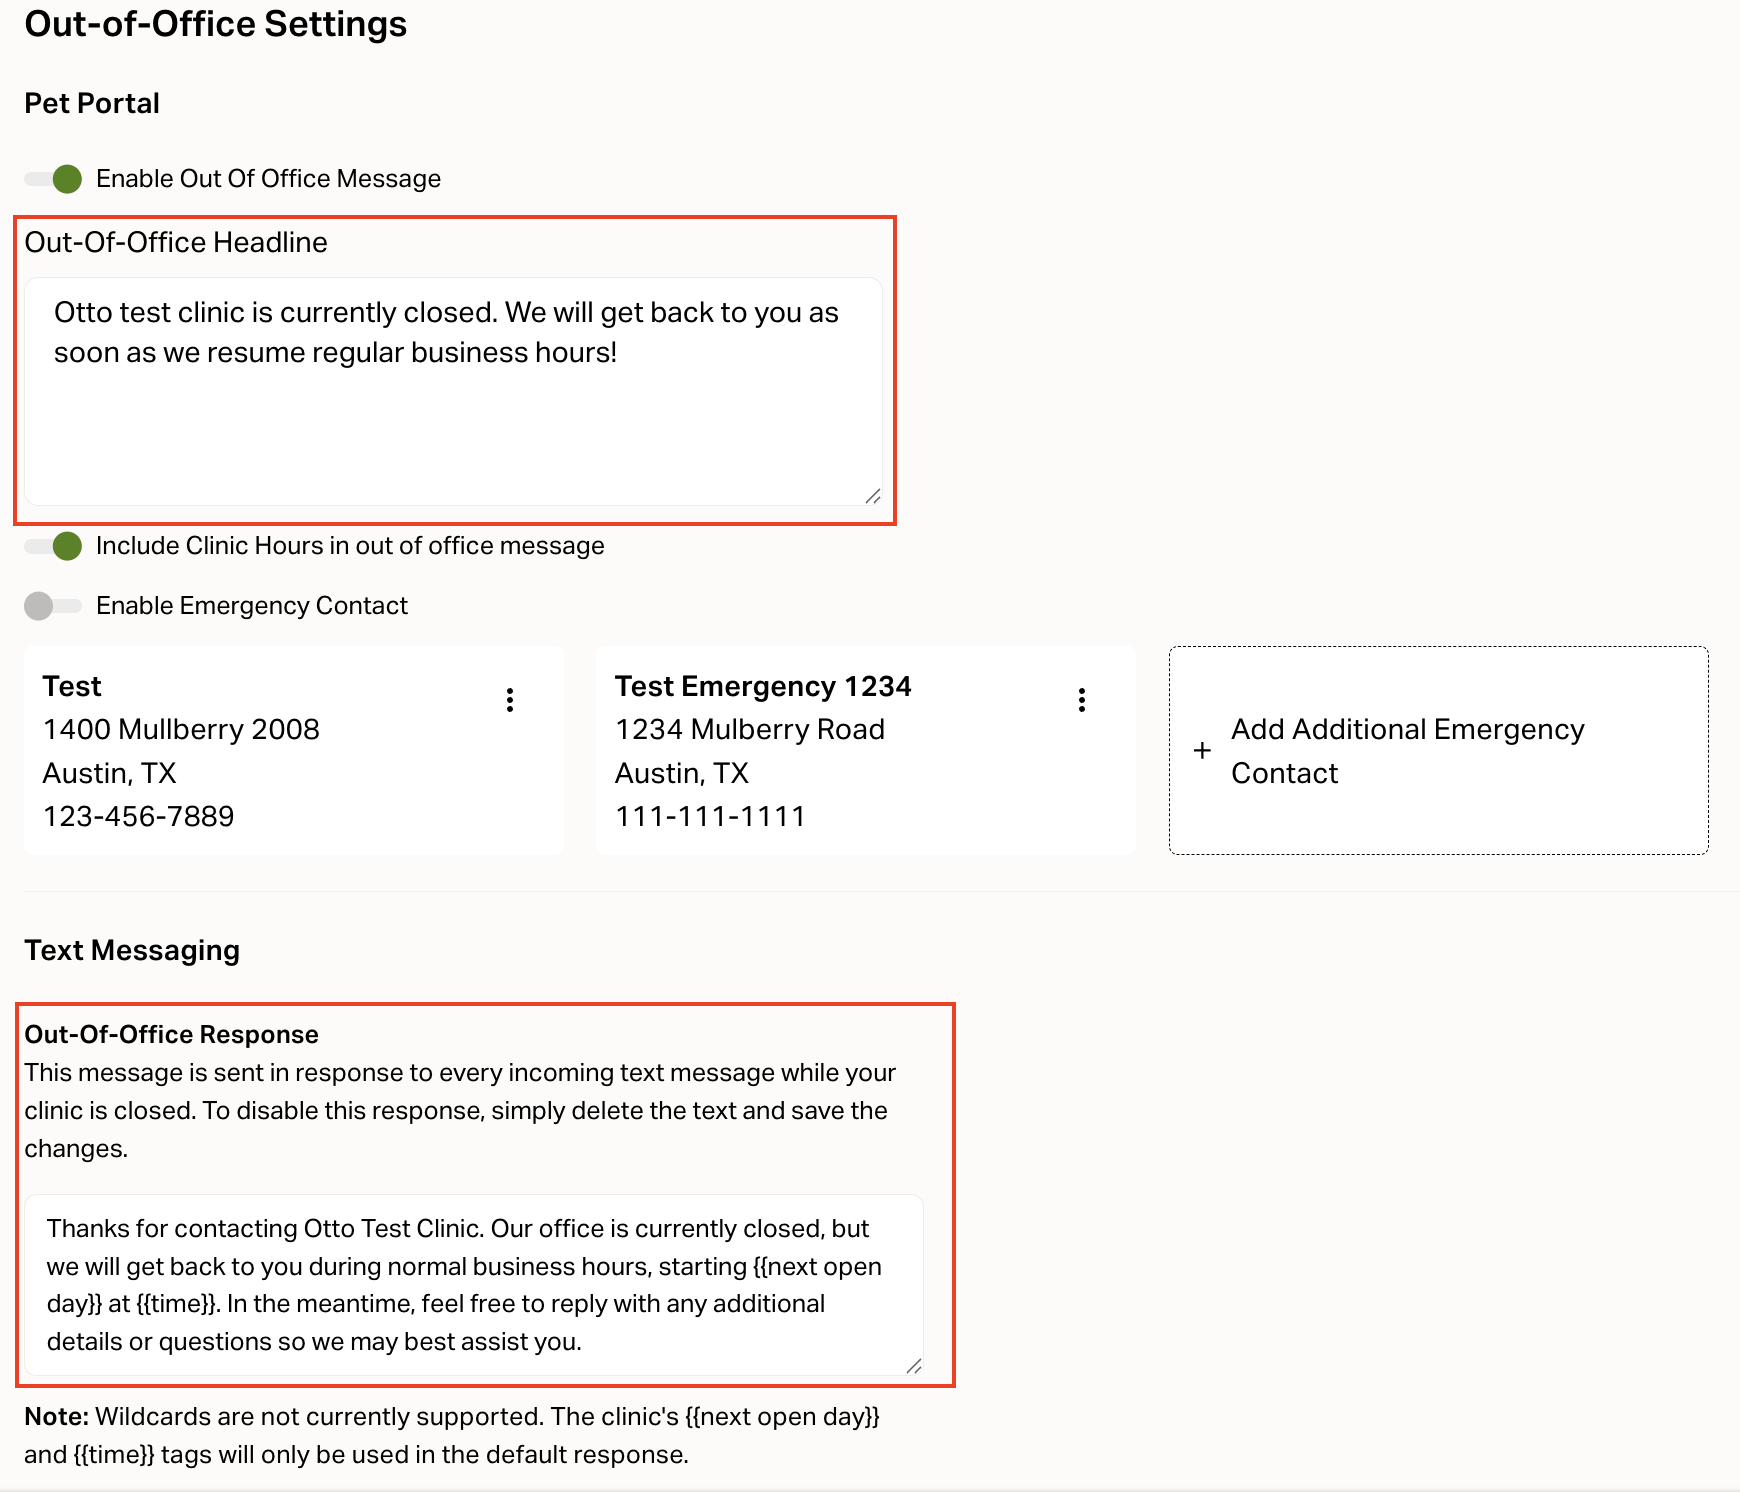Open three-dot menu on Test Emergency 1234 card

click(1082, 700)
